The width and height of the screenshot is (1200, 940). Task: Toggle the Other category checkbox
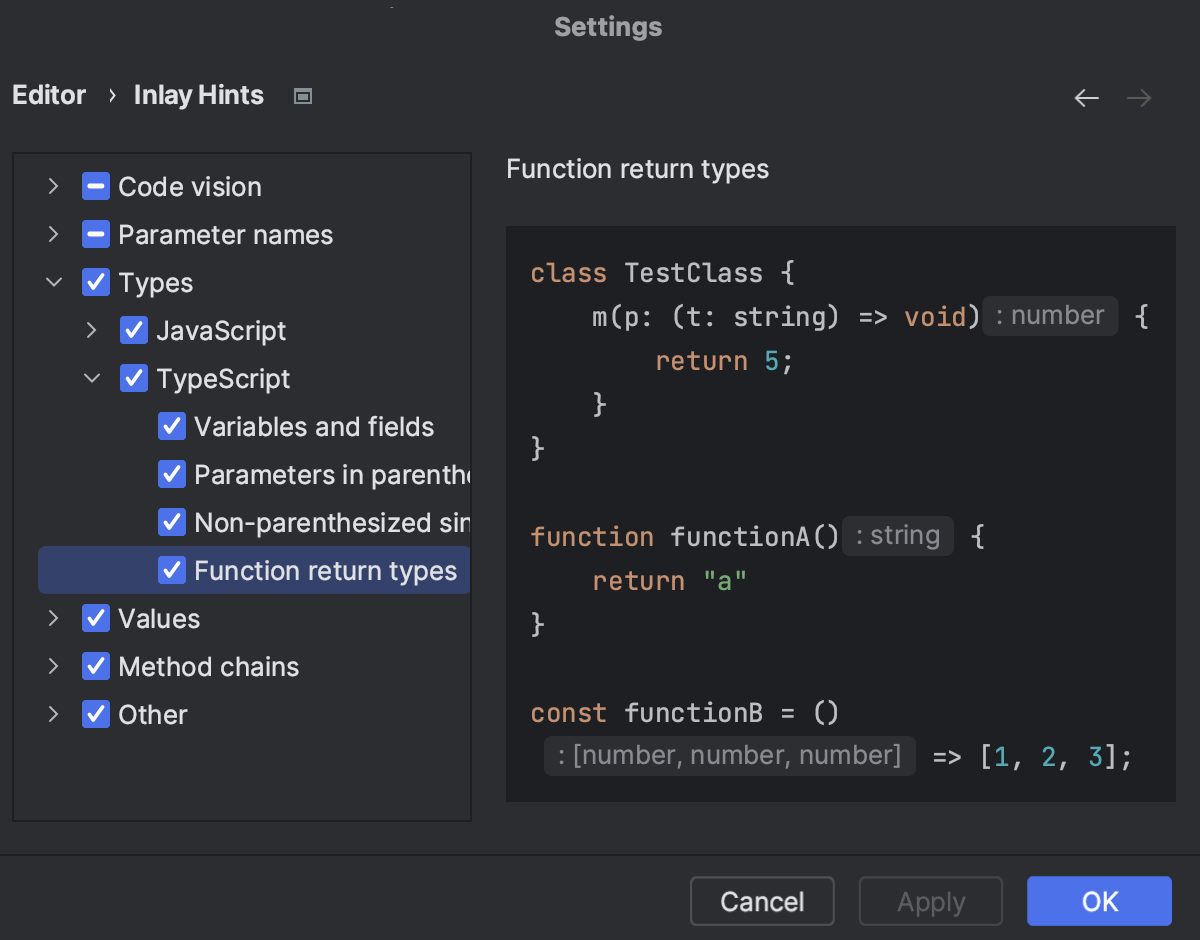[96, 714]
